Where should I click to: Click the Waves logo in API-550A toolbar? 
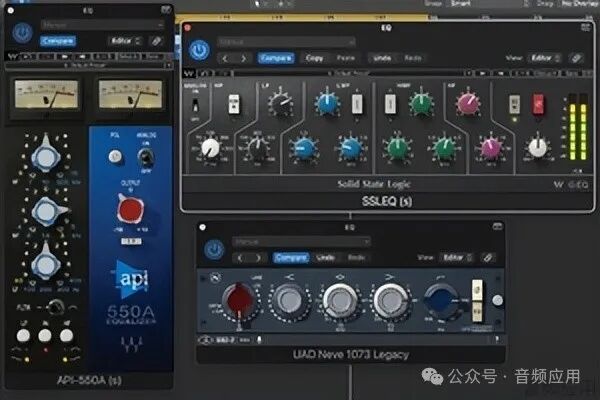12,57
